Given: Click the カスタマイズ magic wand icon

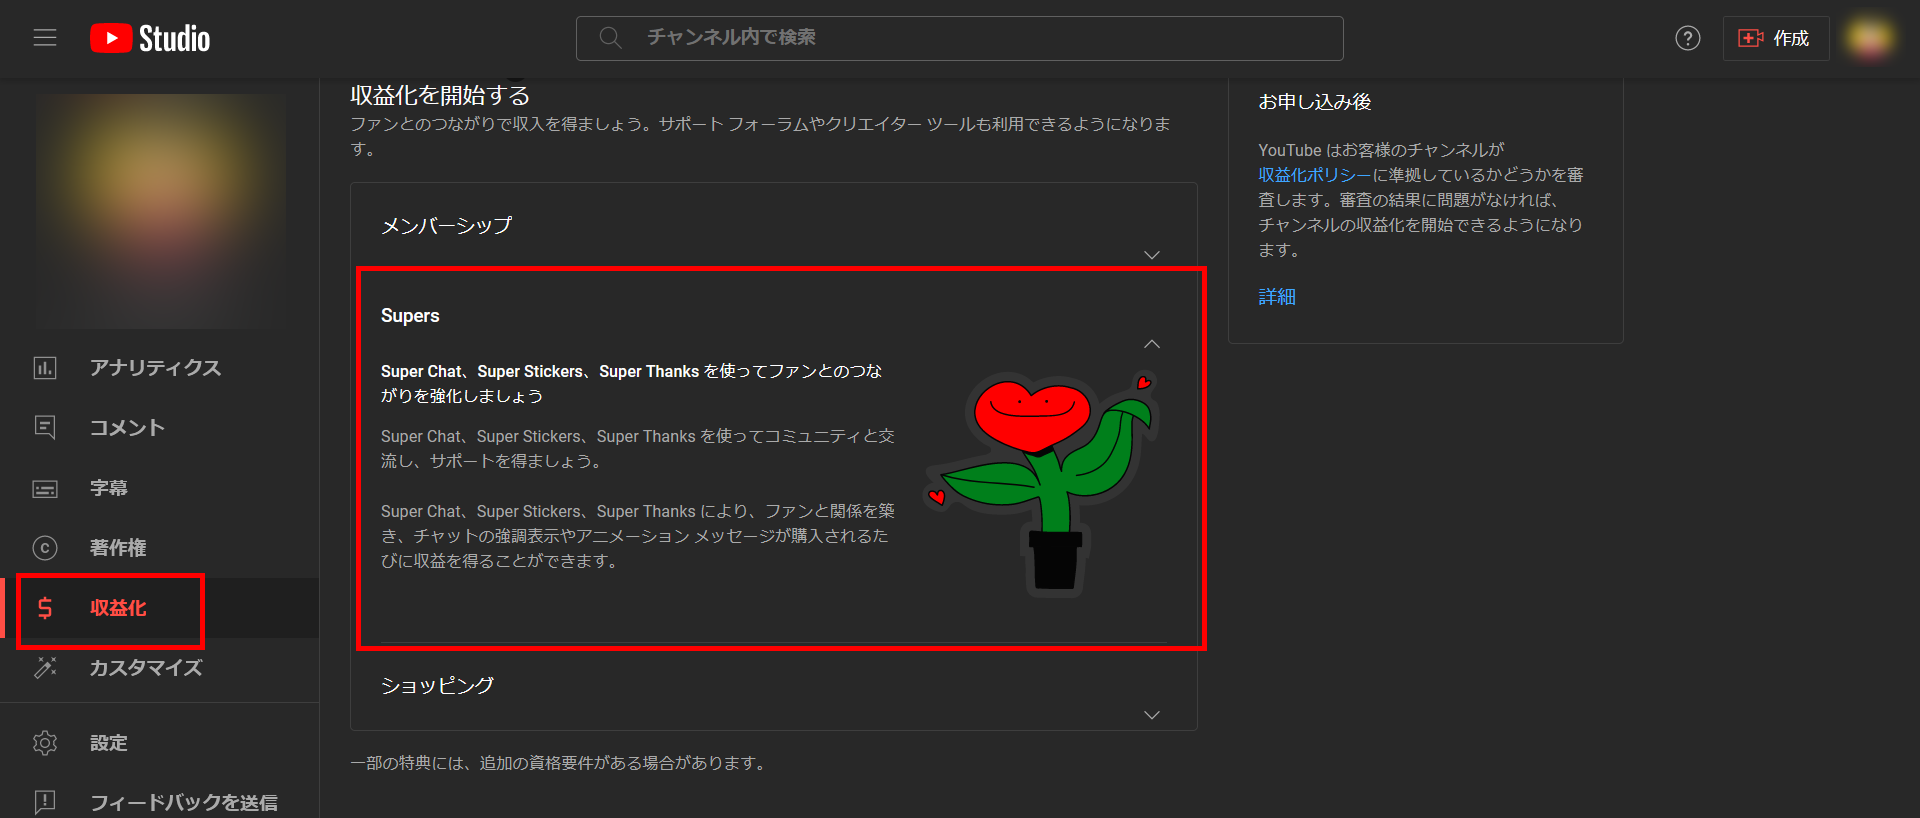Looking at the screenshot, I should pos(45,668).
